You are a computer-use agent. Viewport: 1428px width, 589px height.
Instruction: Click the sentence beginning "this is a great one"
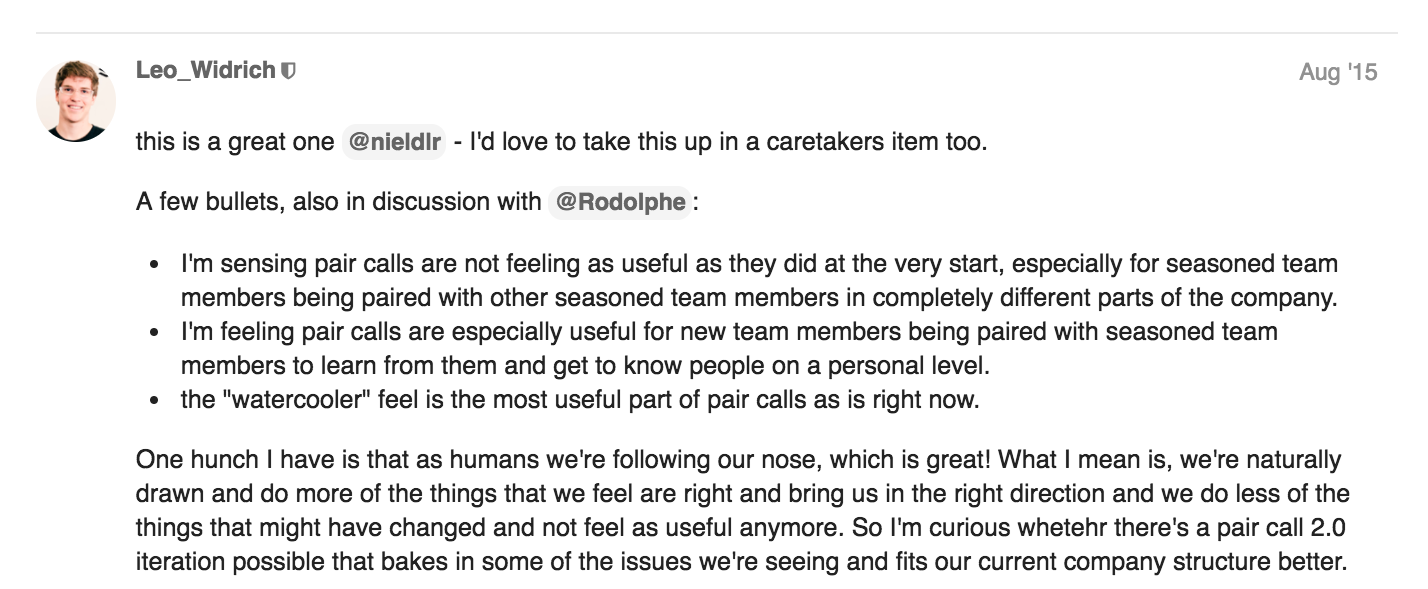click(x=561, y=142)
